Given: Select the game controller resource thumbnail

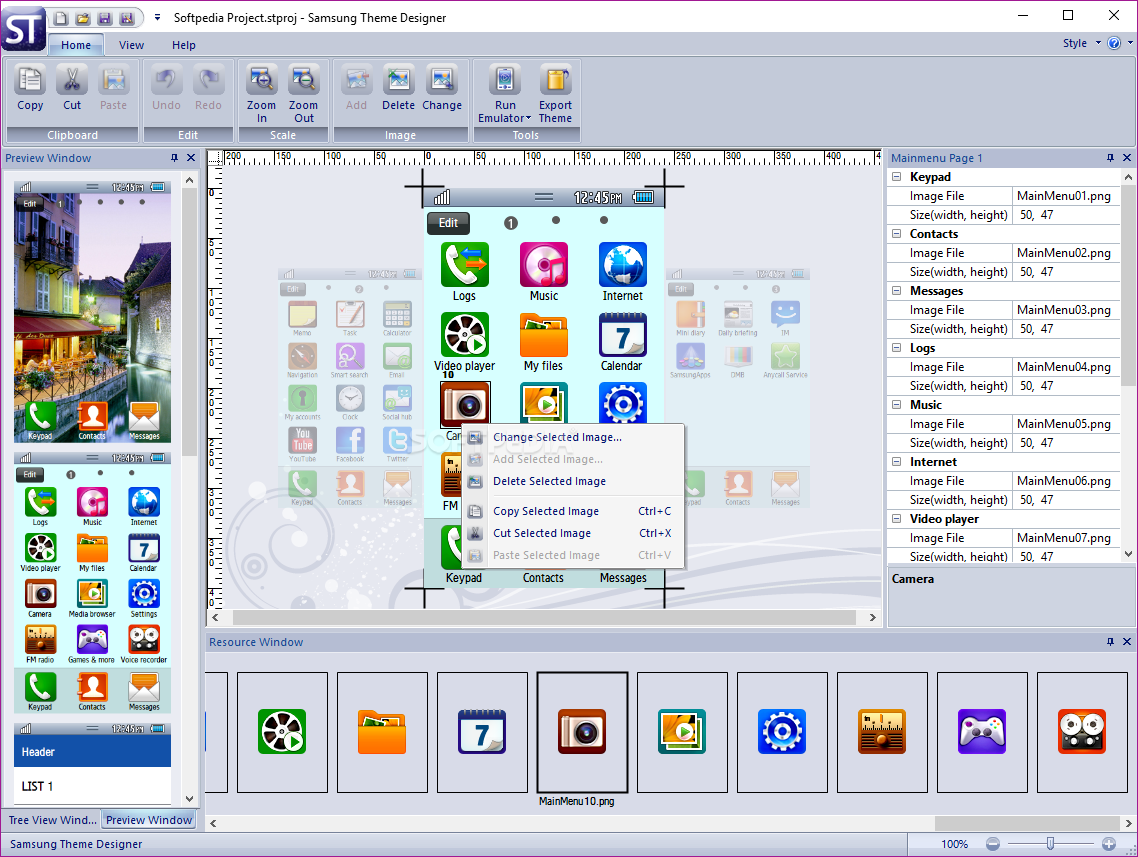Looking at the screenshot, I should point(982,732).
